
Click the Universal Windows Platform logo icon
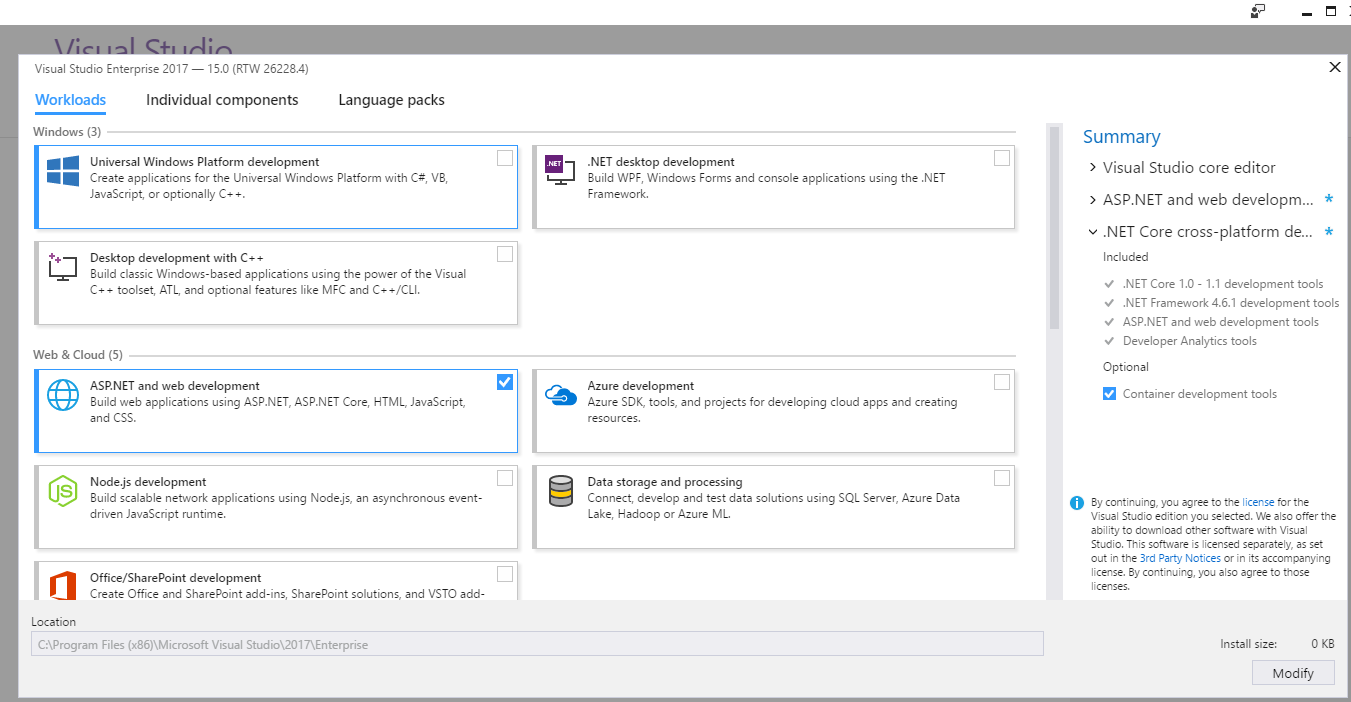pyautogui.click(x=63, y=171)
